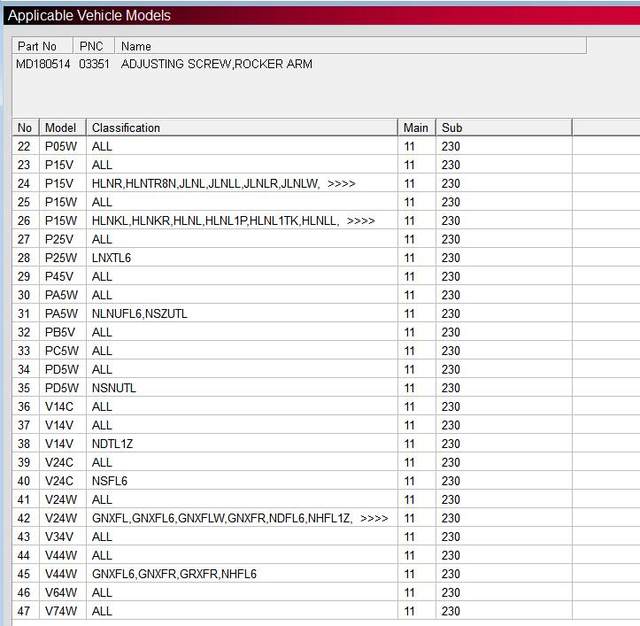
Task: Click the Applicable Vehicle Models title bar
Action: click(x=322, y=16)
